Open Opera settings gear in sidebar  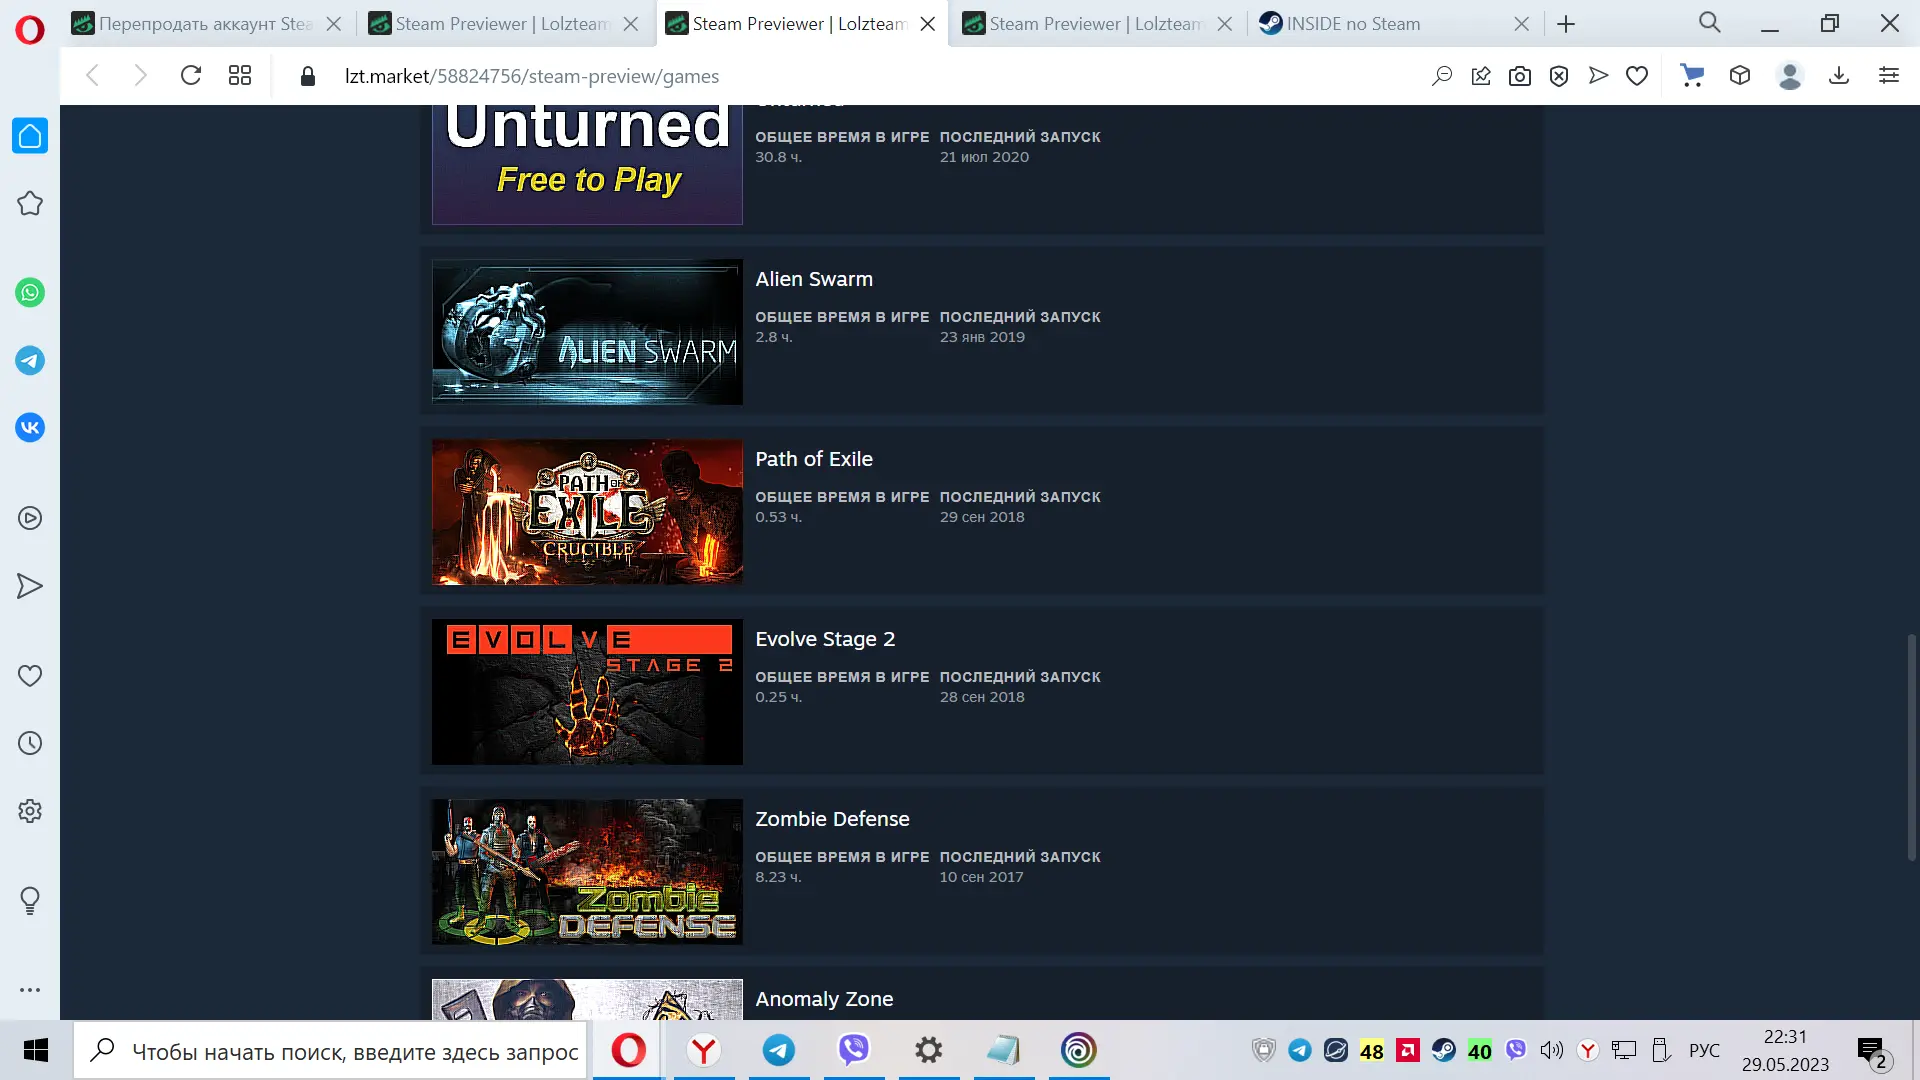pos(30,811)
